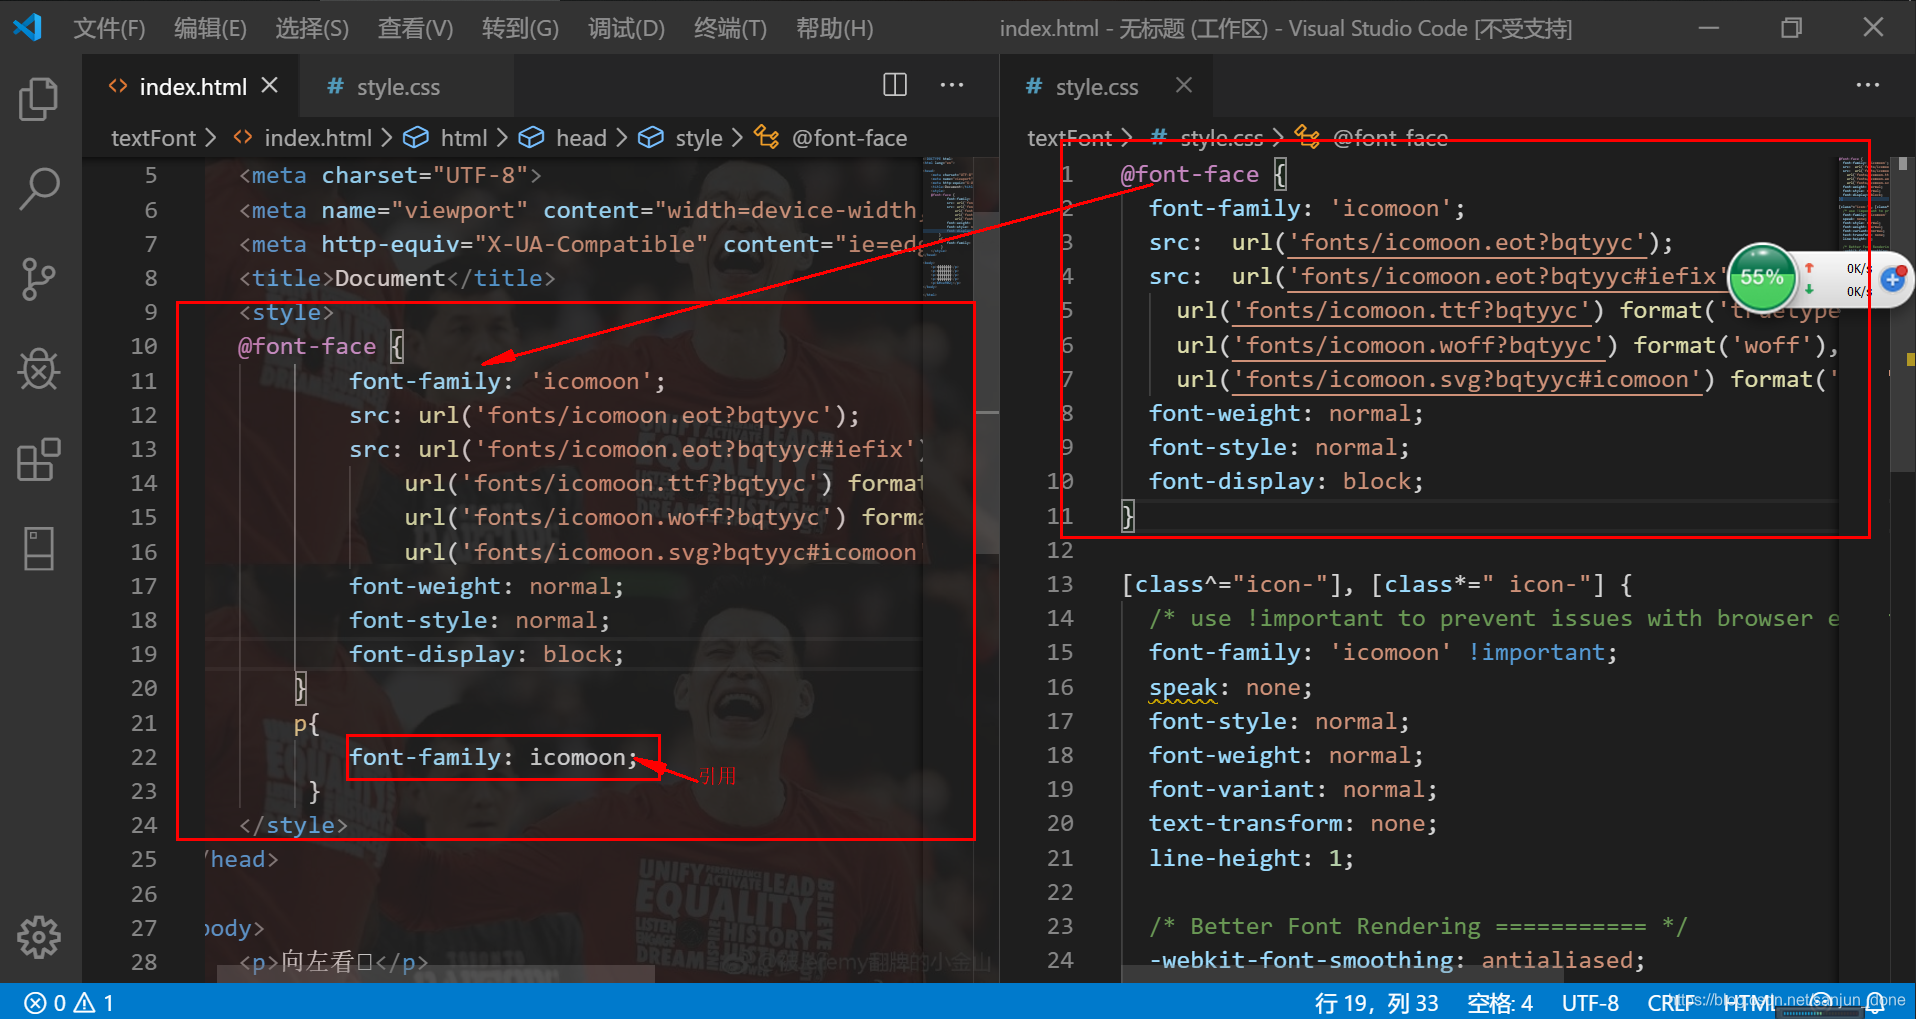Click the '[class^="icon-"]' selector line
The width and height of the screenshot is (1916, 1019).
point(1377,585)
